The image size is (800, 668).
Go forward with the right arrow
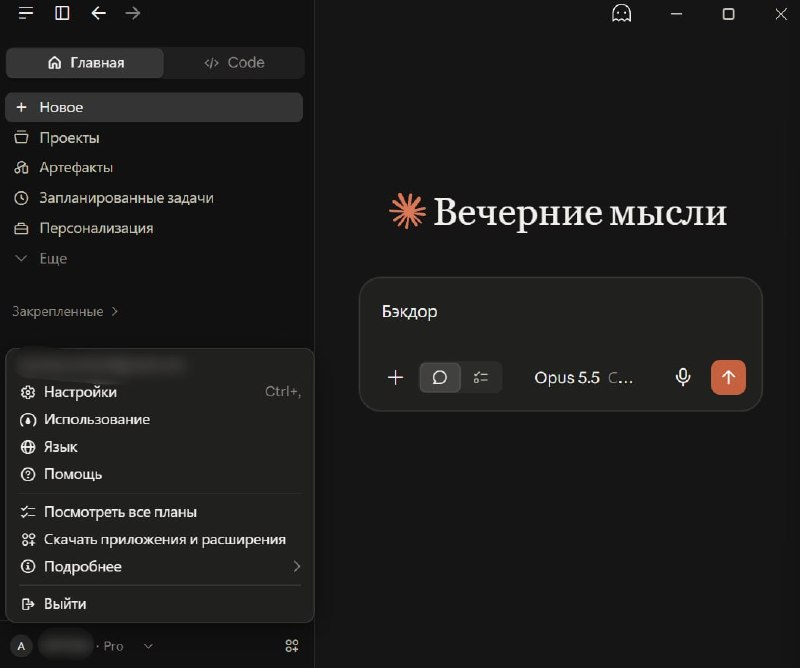pyautogui.click(x=133, y=13)
